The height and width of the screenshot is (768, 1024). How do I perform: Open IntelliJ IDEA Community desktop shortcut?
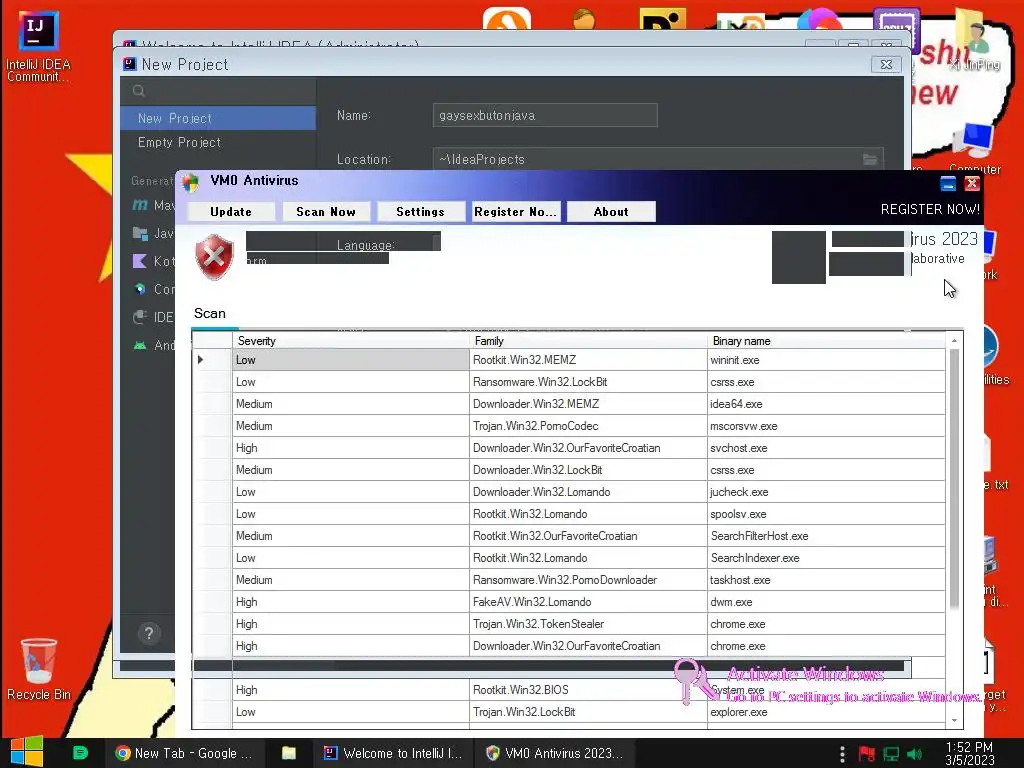[x=39, y=47]
